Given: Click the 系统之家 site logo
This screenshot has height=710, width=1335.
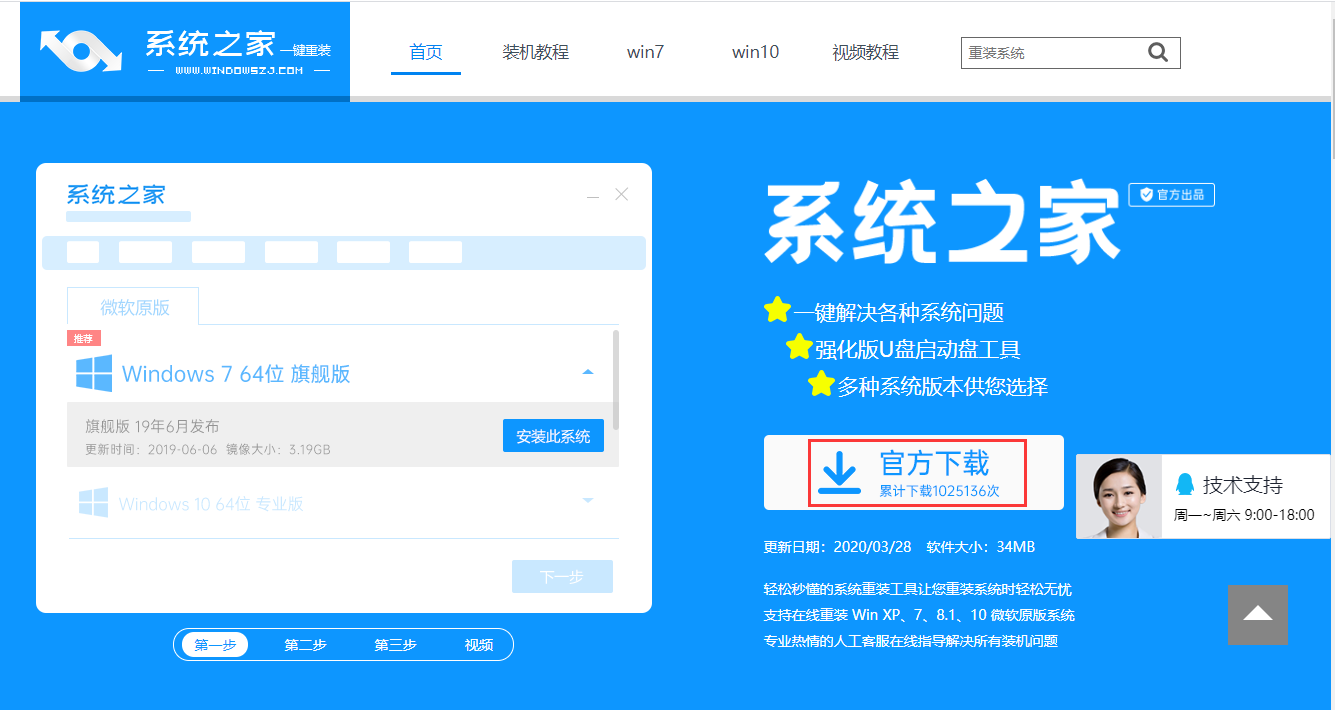Looking at the screenshot, I should 185,50.
